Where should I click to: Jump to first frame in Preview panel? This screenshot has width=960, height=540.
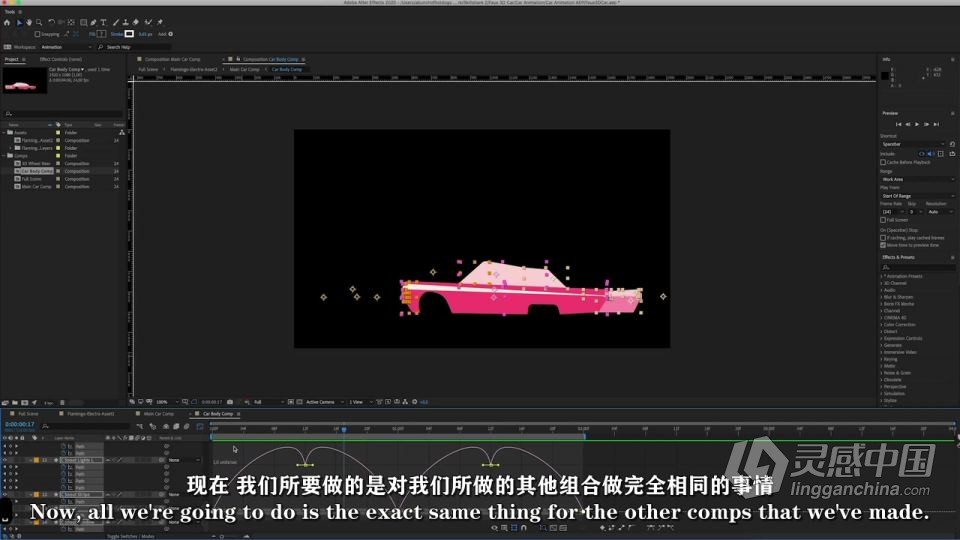point(898,124)
